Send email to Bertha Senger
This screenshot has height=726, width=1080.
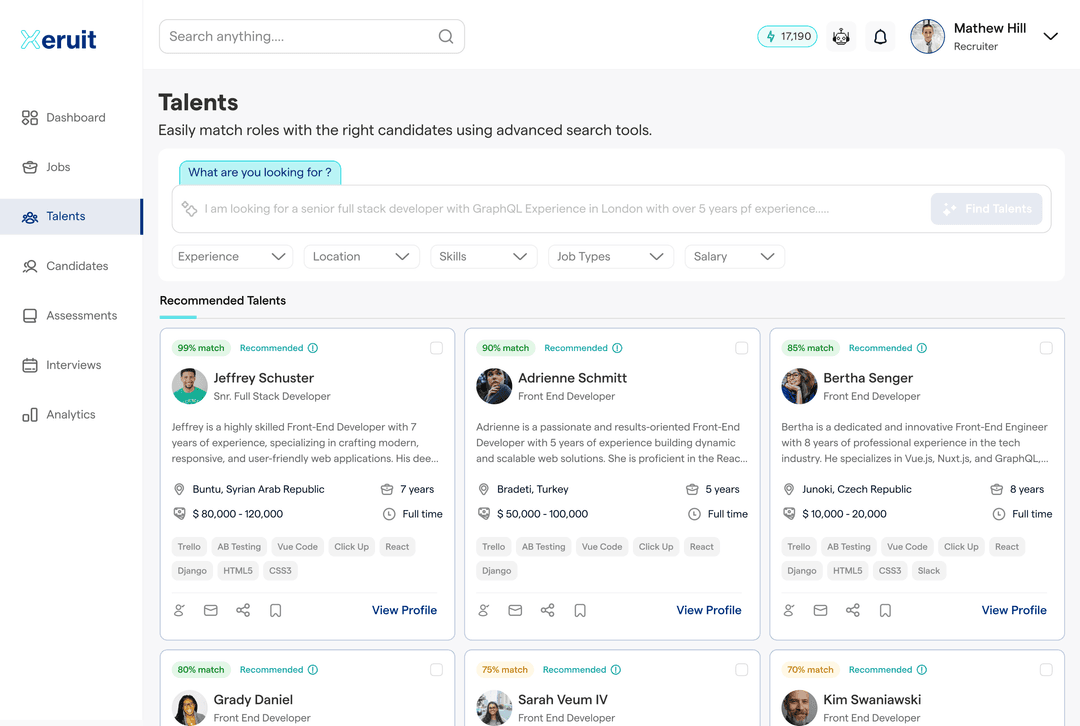tap(820, 610)
